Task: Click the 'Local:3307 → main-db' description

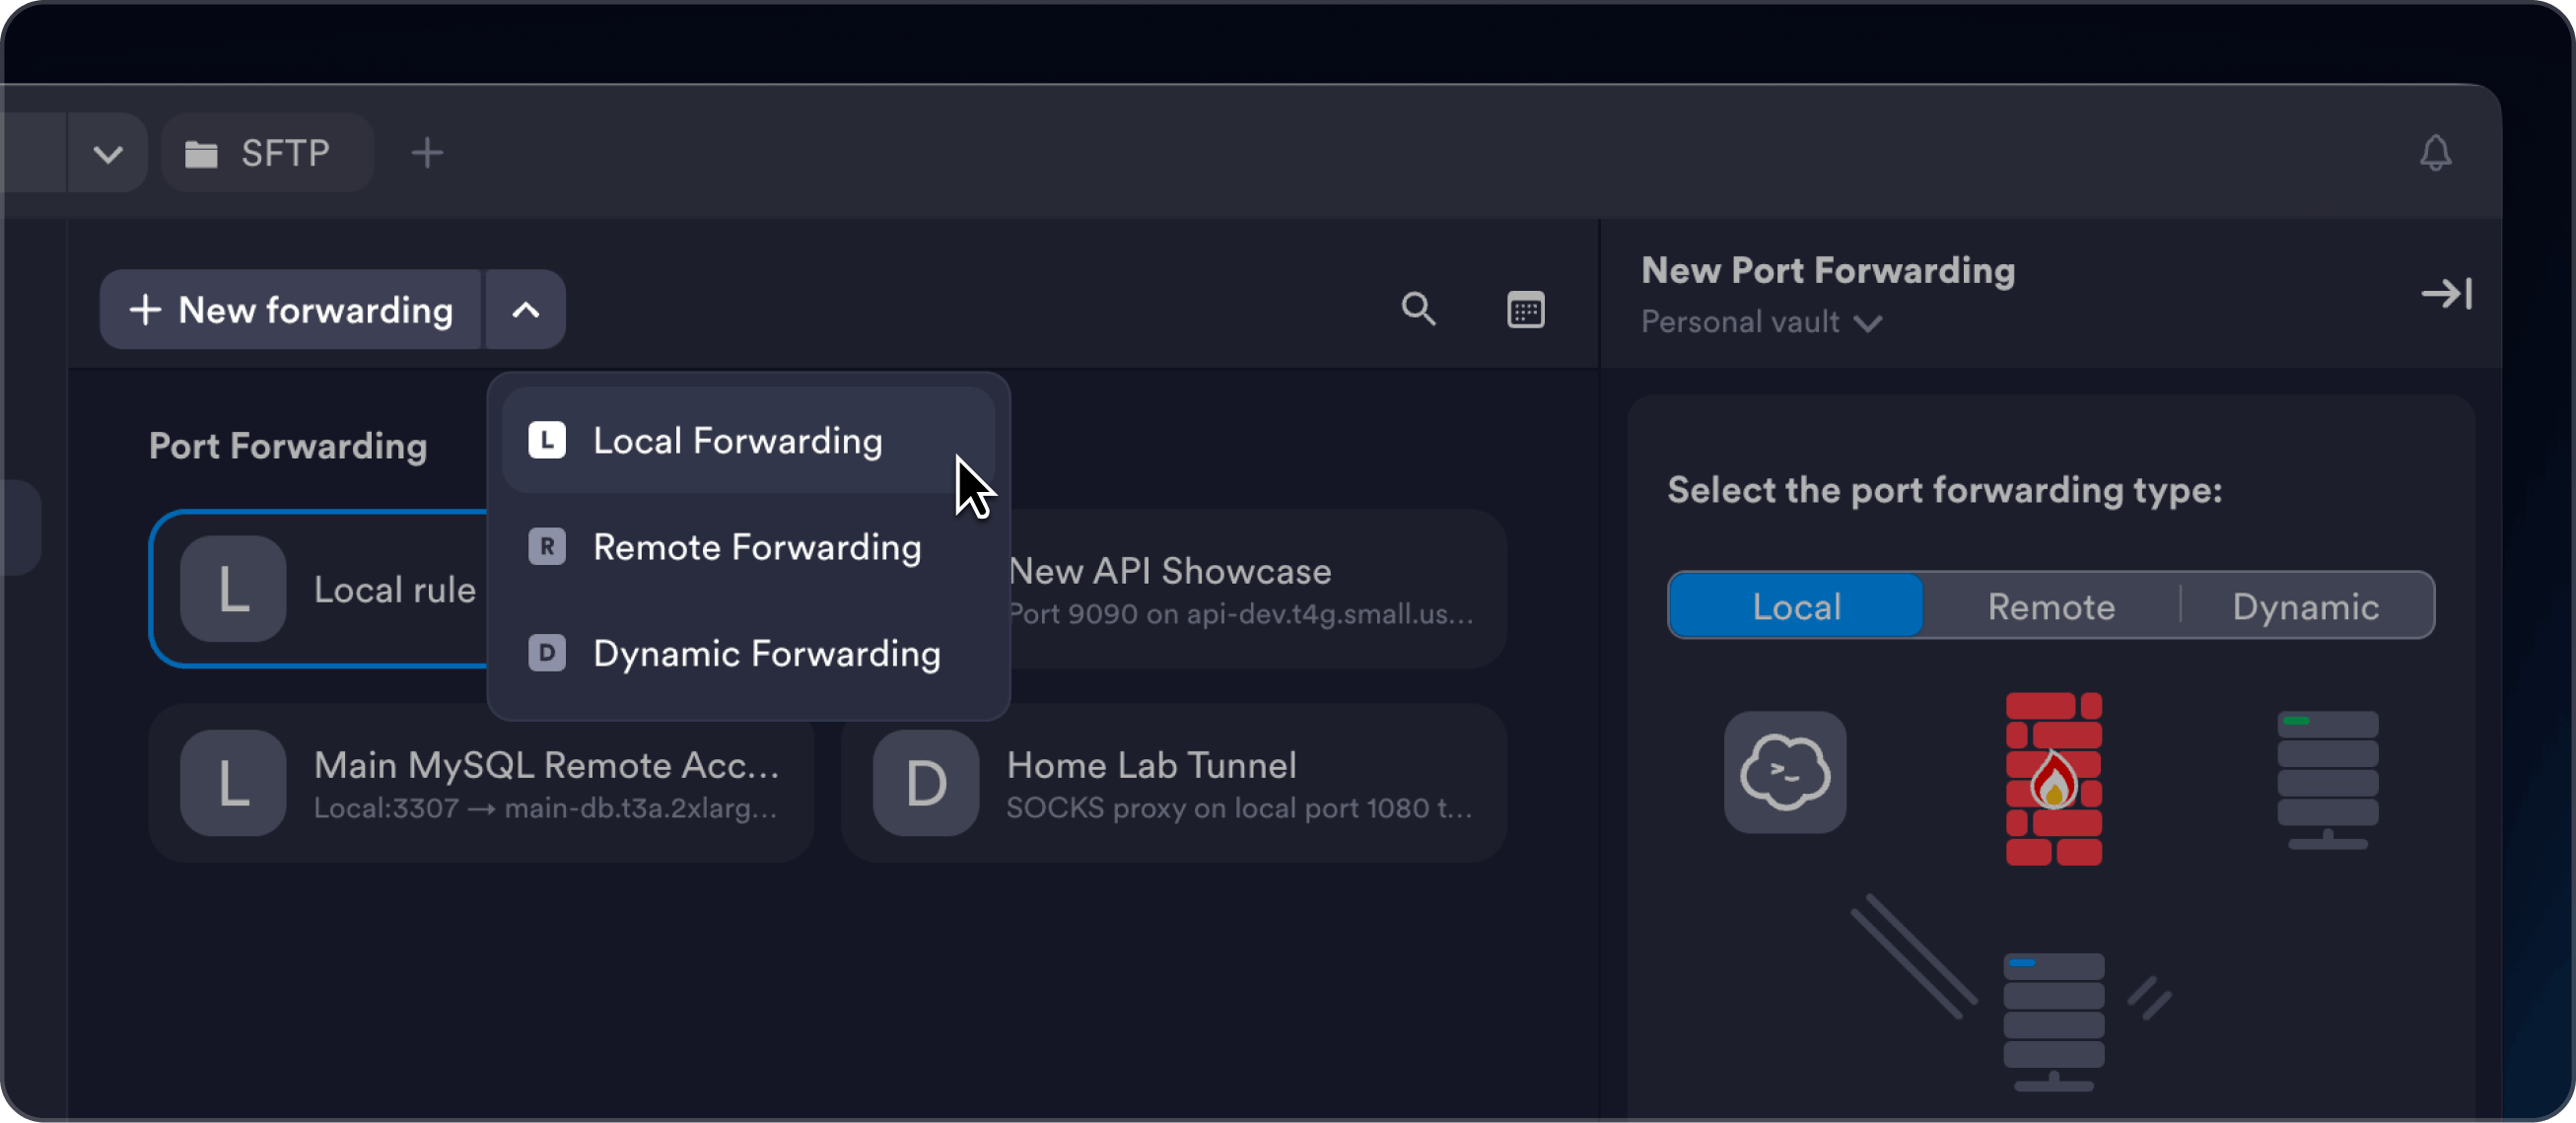Action: (x=546, y=808)
